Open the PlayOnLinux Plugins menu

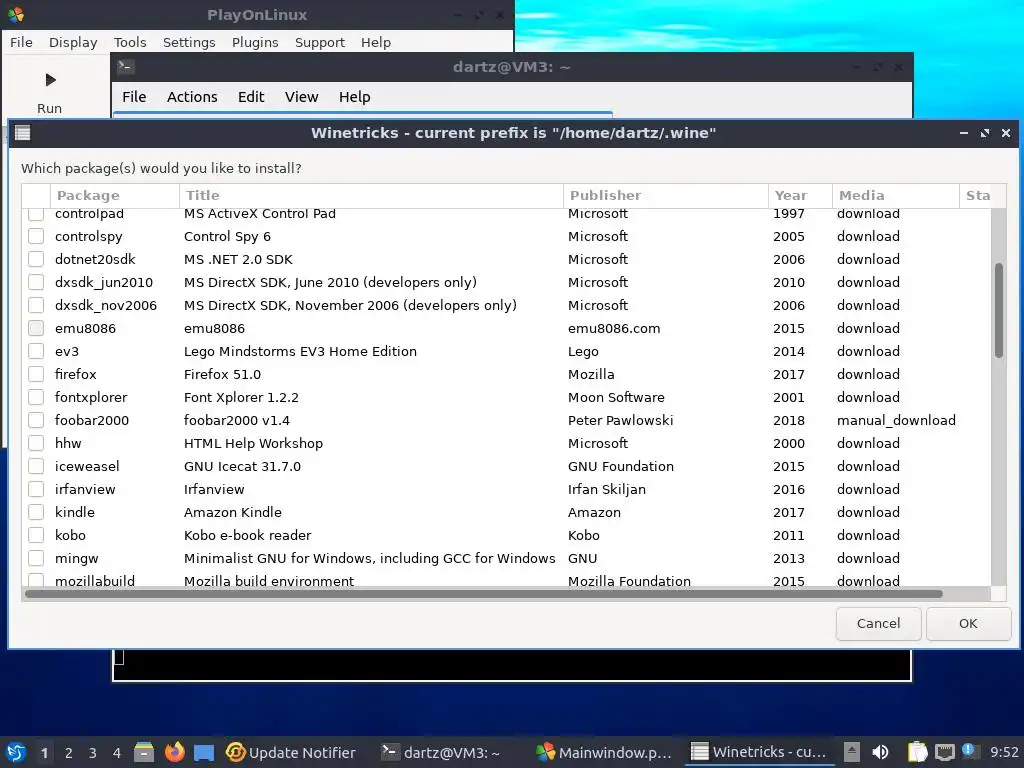(x=255, y=42)
